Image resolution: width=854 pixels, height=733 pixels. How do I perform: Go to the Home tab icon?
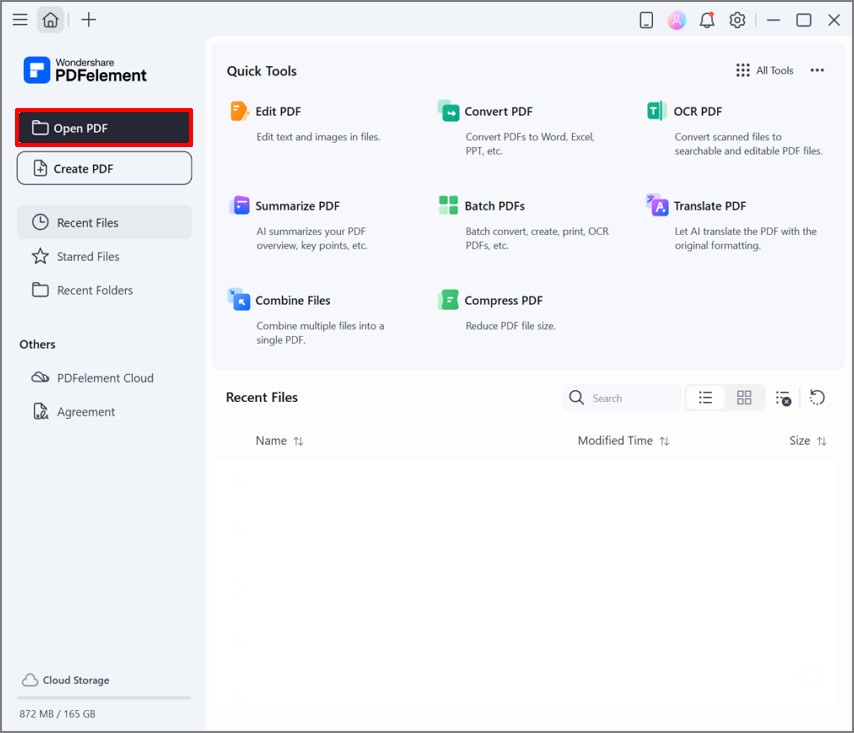(x=50, y=20)
